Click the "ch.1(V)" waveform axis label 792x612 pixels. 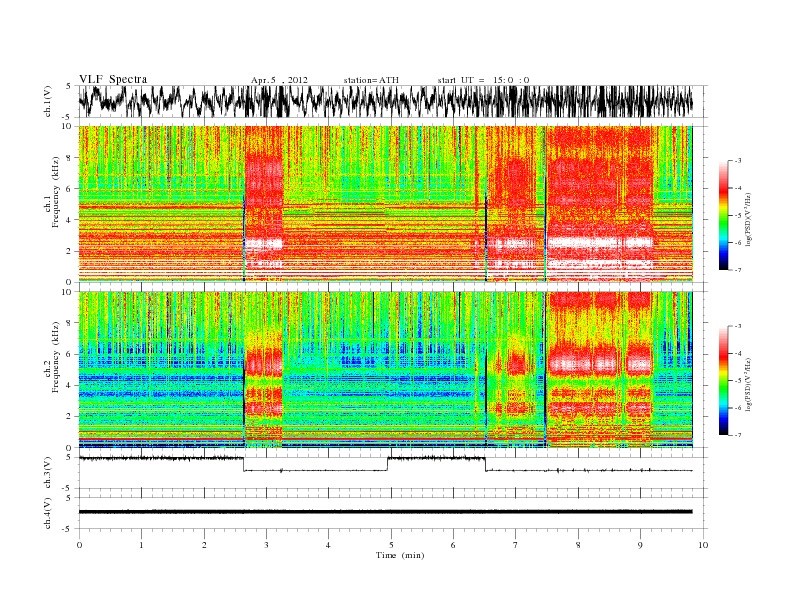[47, 101]
